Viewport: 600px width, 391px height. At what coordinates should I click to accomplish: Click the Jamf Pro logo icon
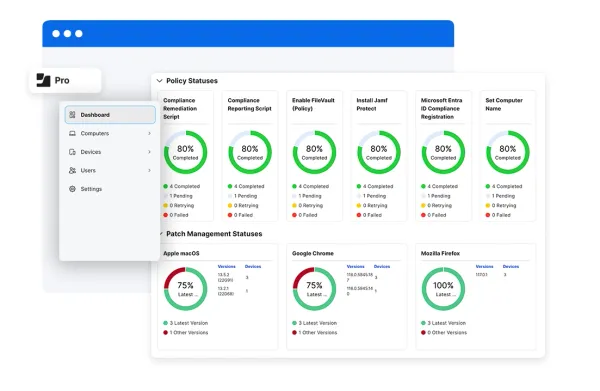[x=43, y=80]
